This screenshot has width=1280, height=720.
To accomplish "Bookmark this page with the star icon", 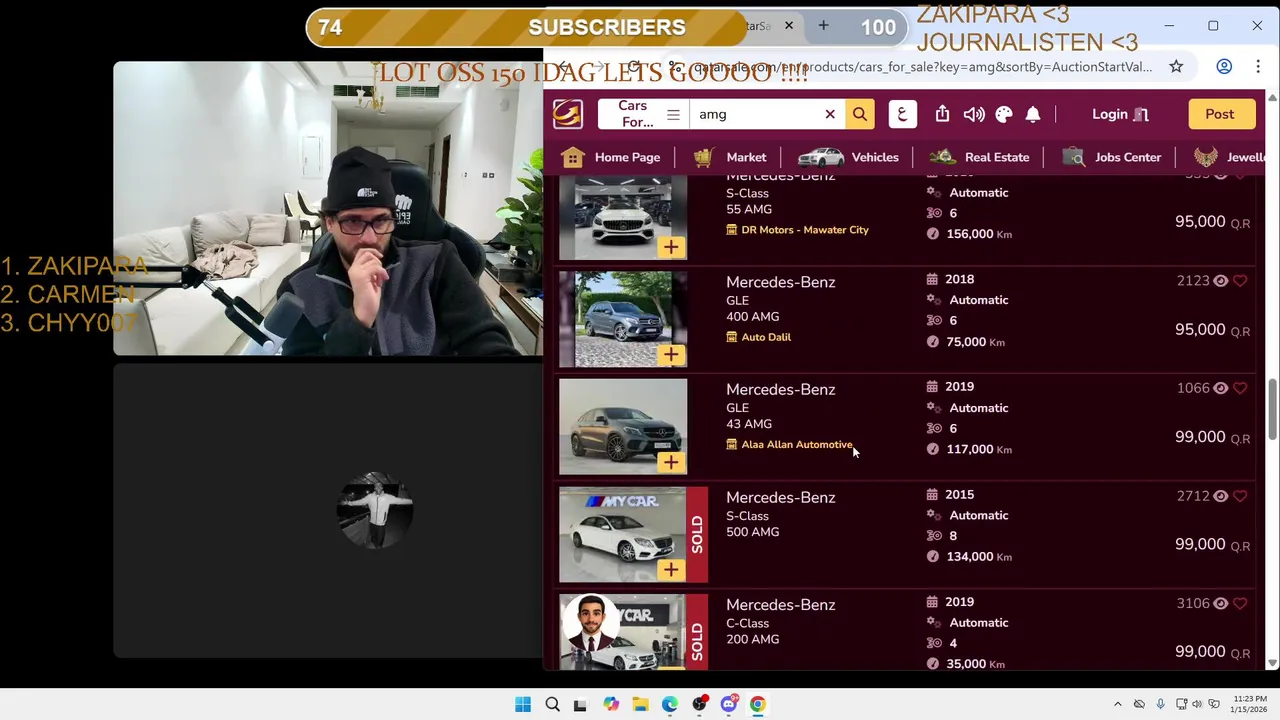I will [x=1176, y=66].
